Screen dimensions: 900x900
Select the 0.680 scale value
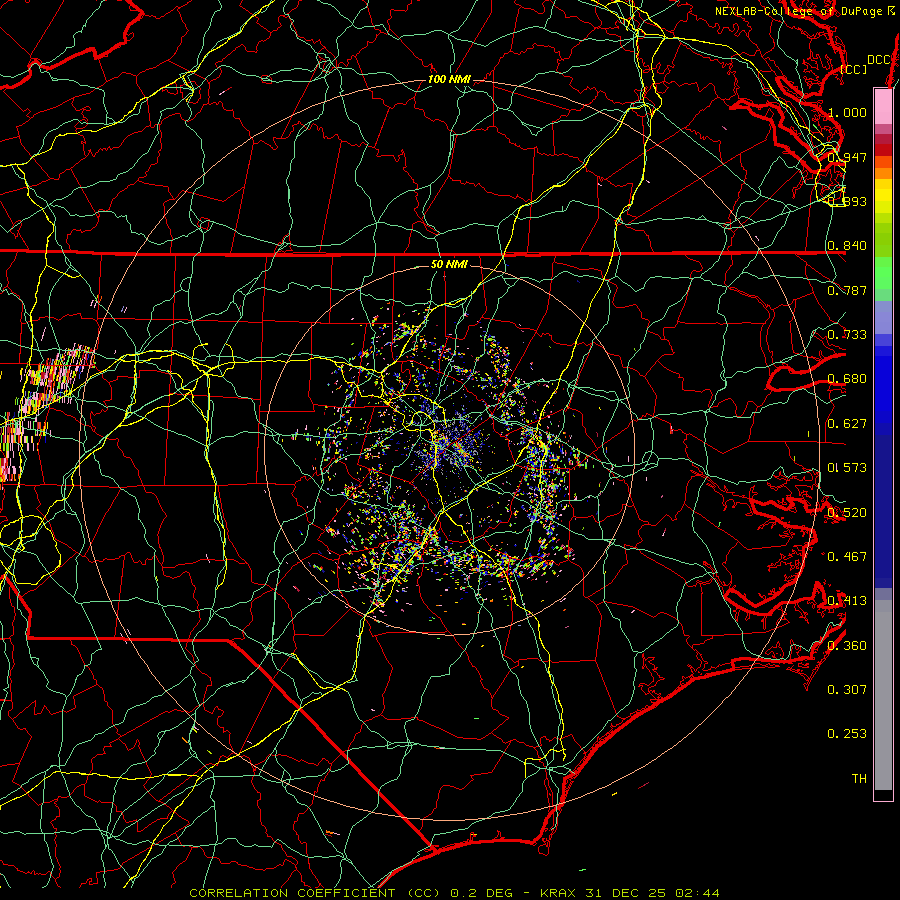(847, 379)
